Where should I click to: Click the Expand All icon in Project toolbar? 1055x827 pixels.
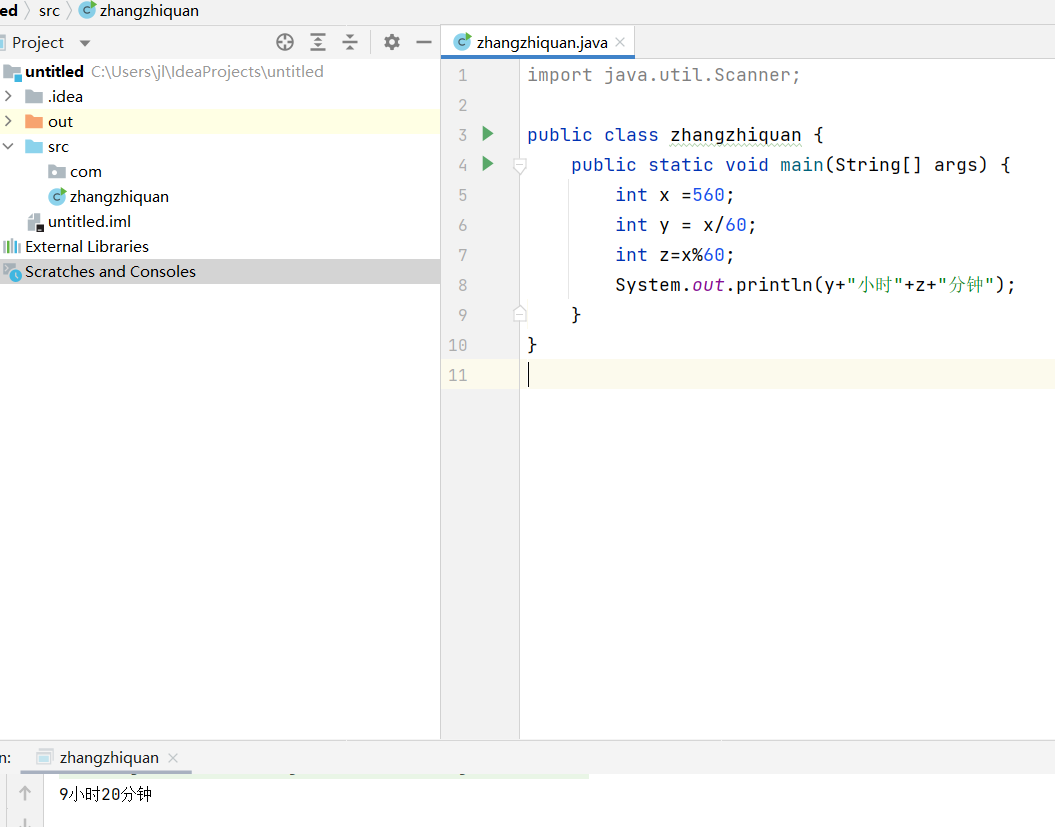[x=318, y=42]
